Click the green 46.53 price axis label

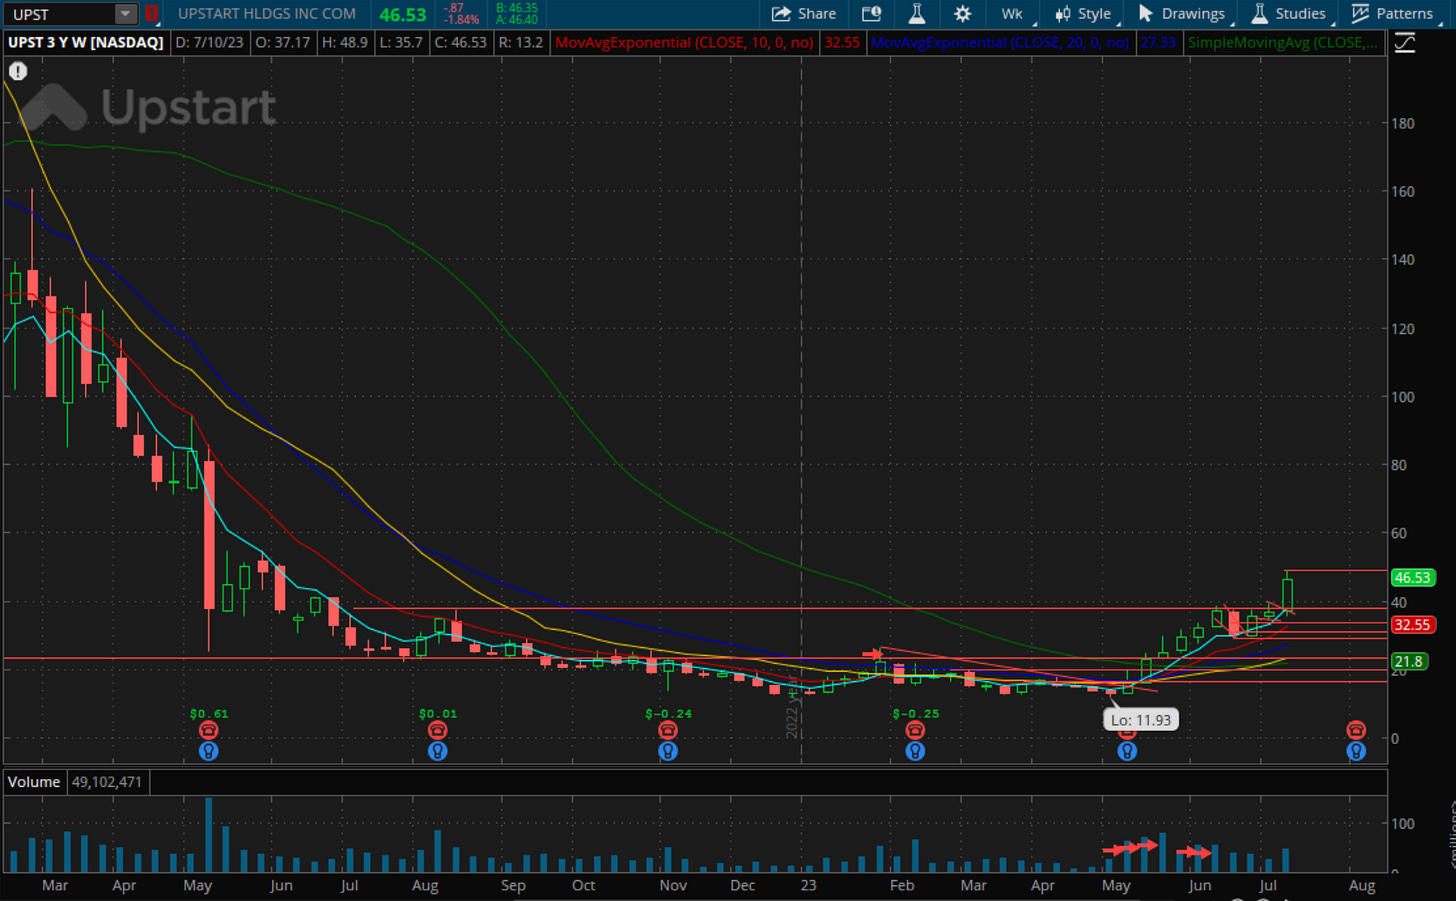tap(1413, 578)
